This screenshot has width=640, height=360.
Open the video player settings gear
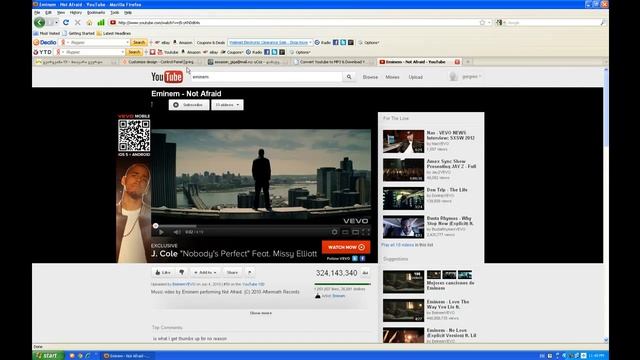334,232
